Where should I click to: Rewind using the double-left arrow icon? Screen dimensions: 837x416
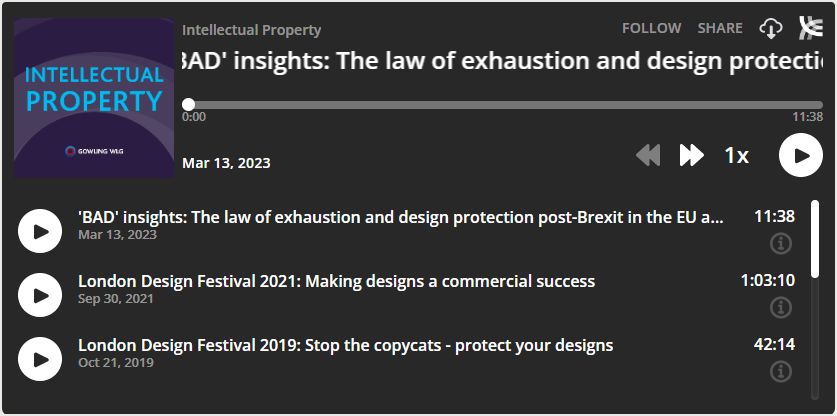pyautogui.click(x=648, y=155)
